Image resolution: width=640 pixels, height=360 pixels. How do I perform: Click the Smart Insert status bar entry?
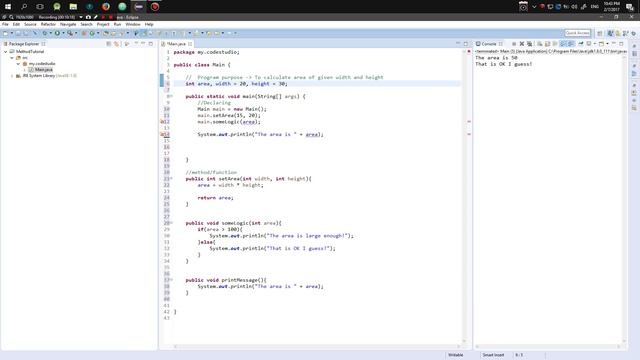tap(493, 355)
